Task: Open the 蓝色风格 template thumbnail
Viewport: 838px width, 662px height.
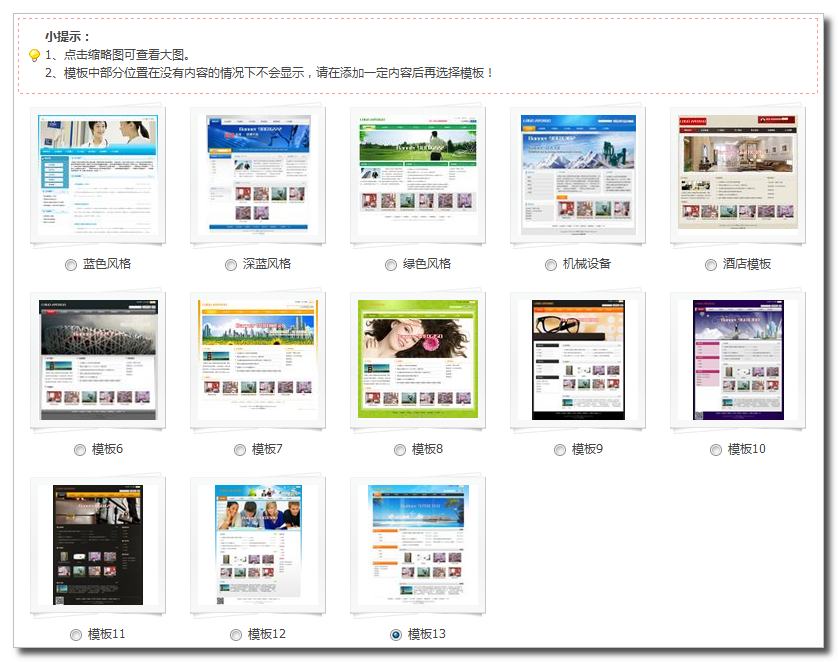Action: point(98,175)
